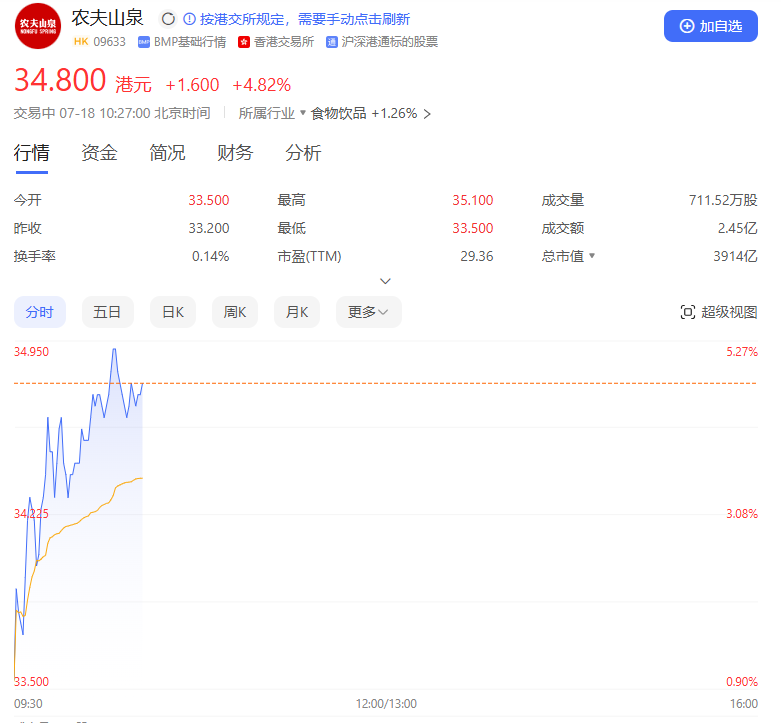781x723 pixels.
Task: Click the chart peak near 34.950
Action: pyautogui.click(x=115, y=350)
